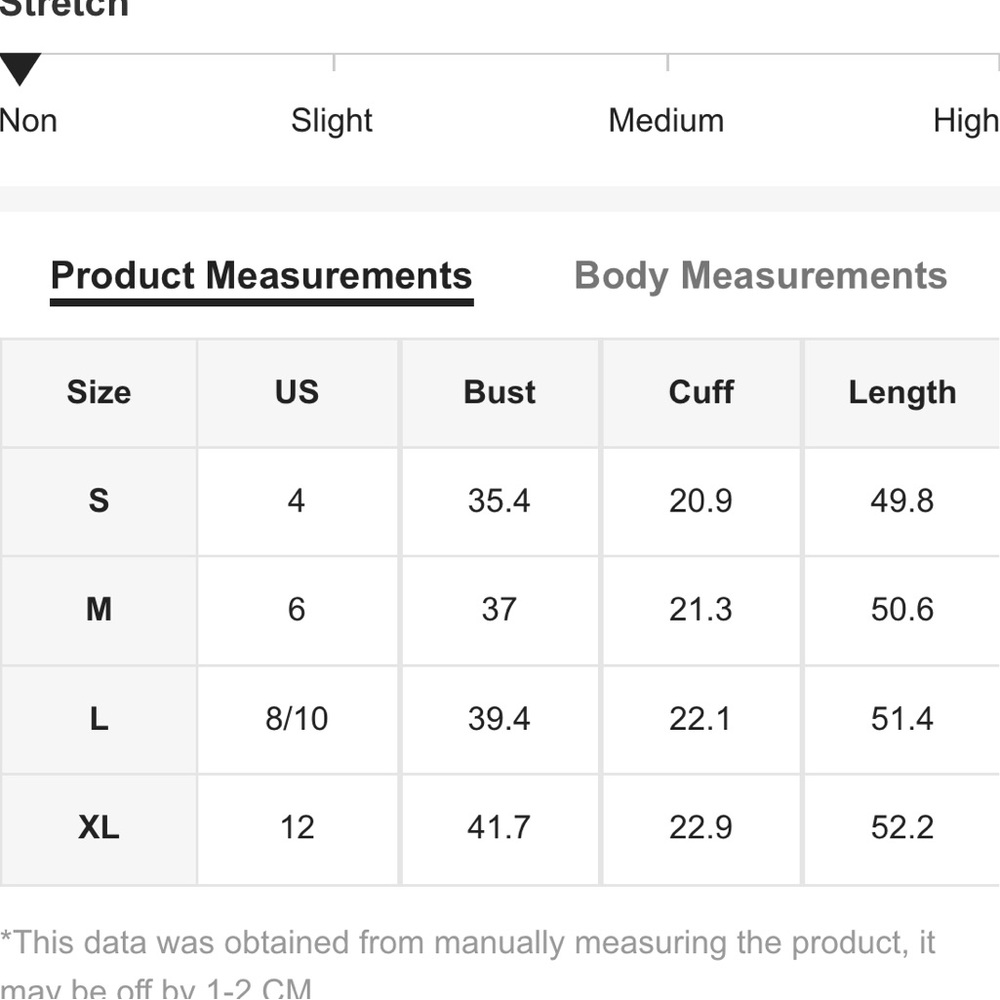
Task: Click the Medium stretch label
Action: click(666, 121)
